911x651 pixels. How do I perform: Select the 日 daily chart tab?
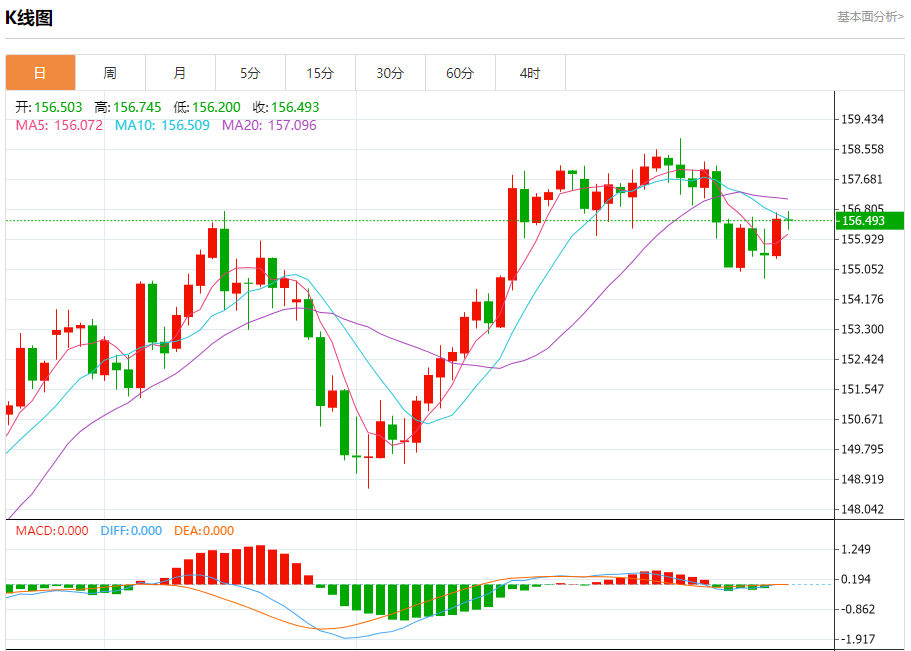click(x=40, y=73)
